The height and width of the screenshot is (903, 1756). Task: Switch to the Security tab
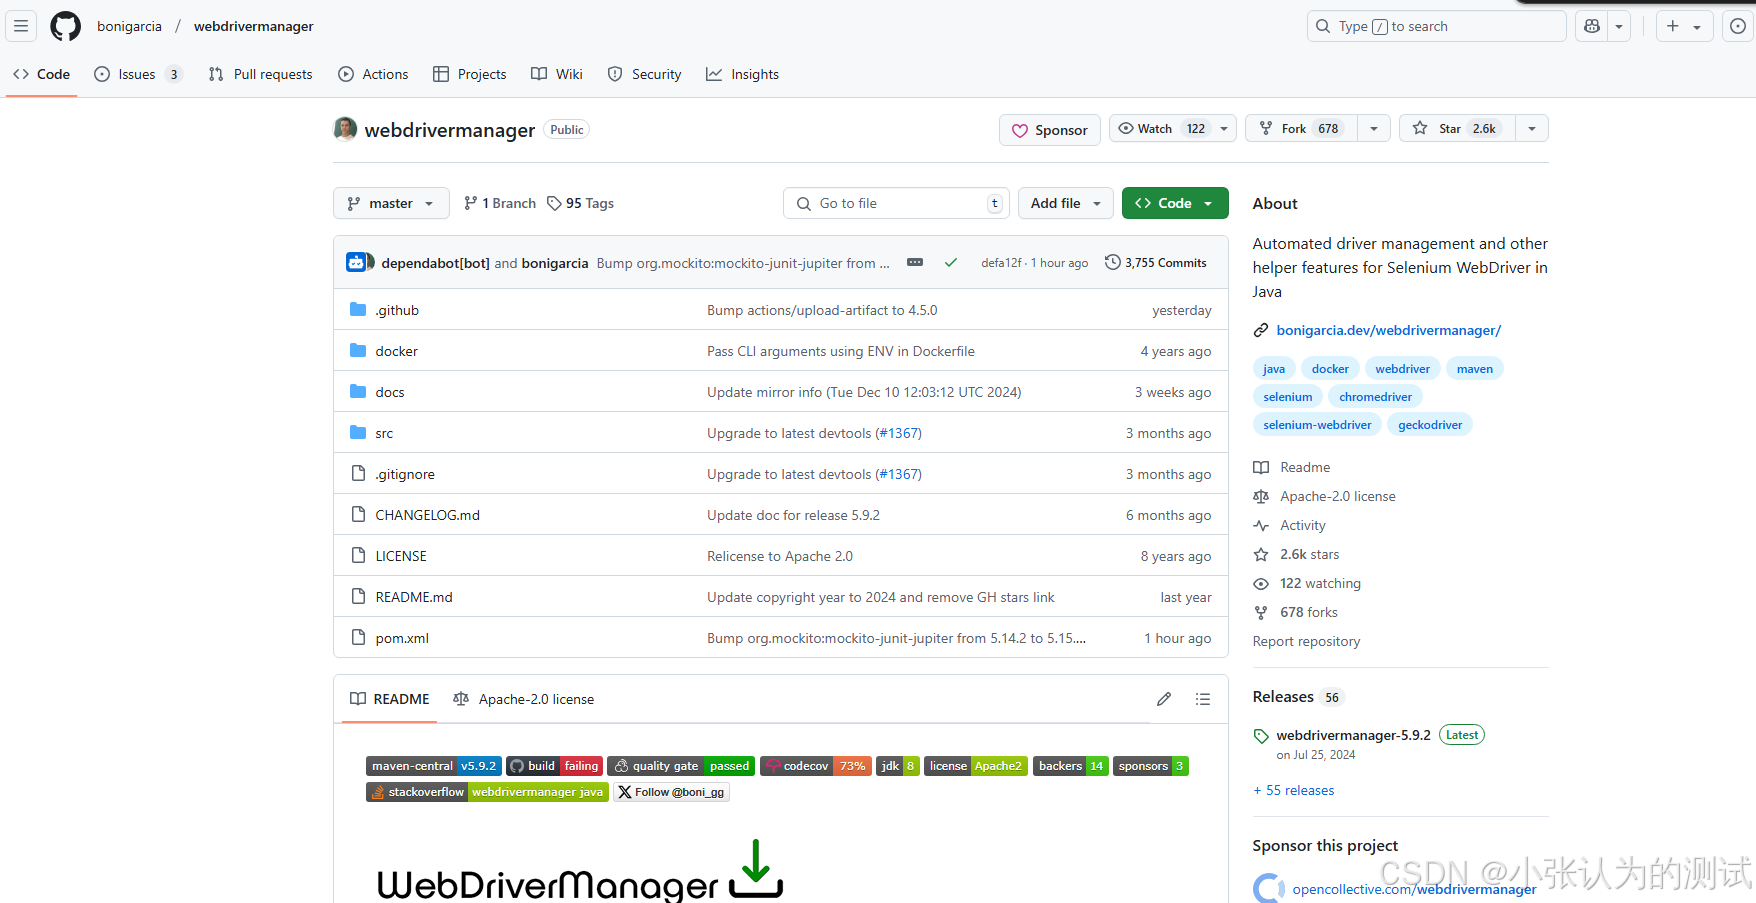pyautogui.click(x=644, y=74)
